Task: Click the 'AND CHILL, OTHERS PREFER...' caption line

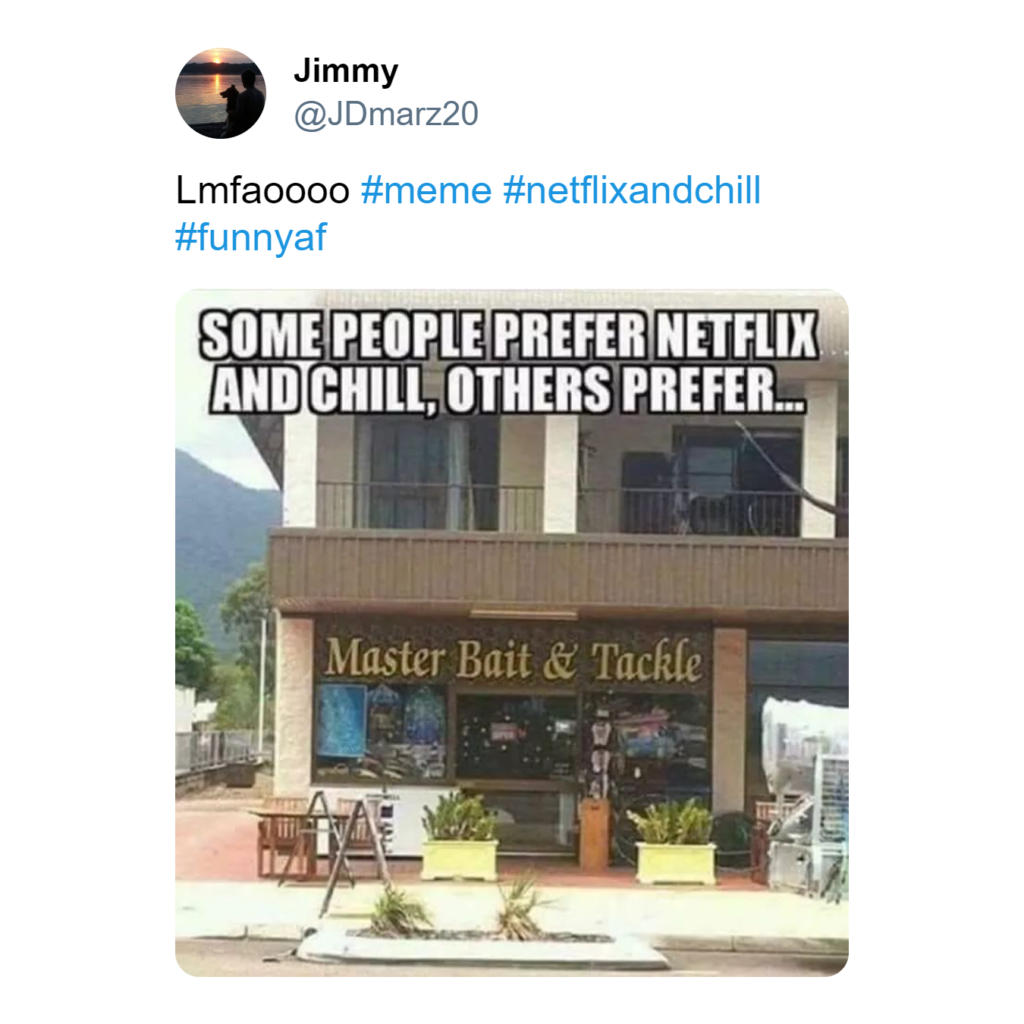Action: (508, 389)
